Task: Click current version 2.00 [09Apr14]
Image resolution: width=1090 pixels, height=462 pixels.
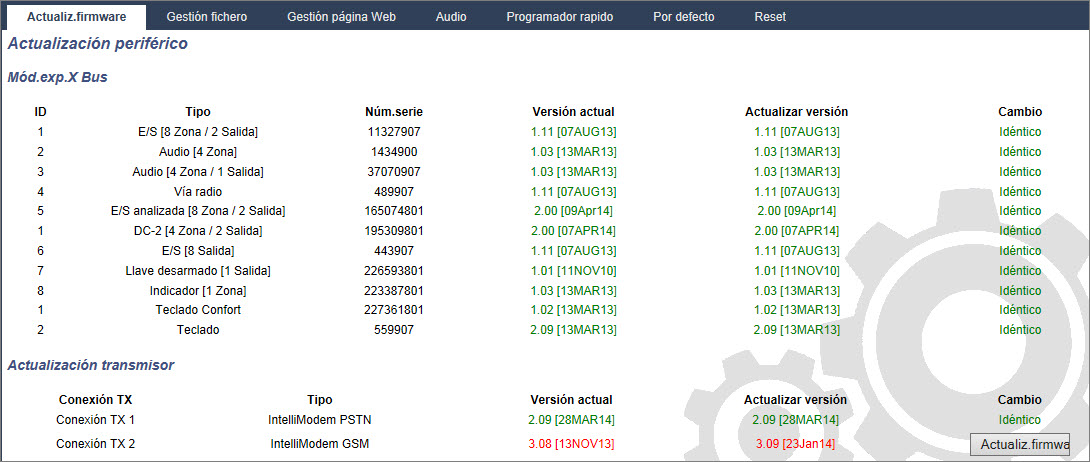Action: tap(573, 211)
